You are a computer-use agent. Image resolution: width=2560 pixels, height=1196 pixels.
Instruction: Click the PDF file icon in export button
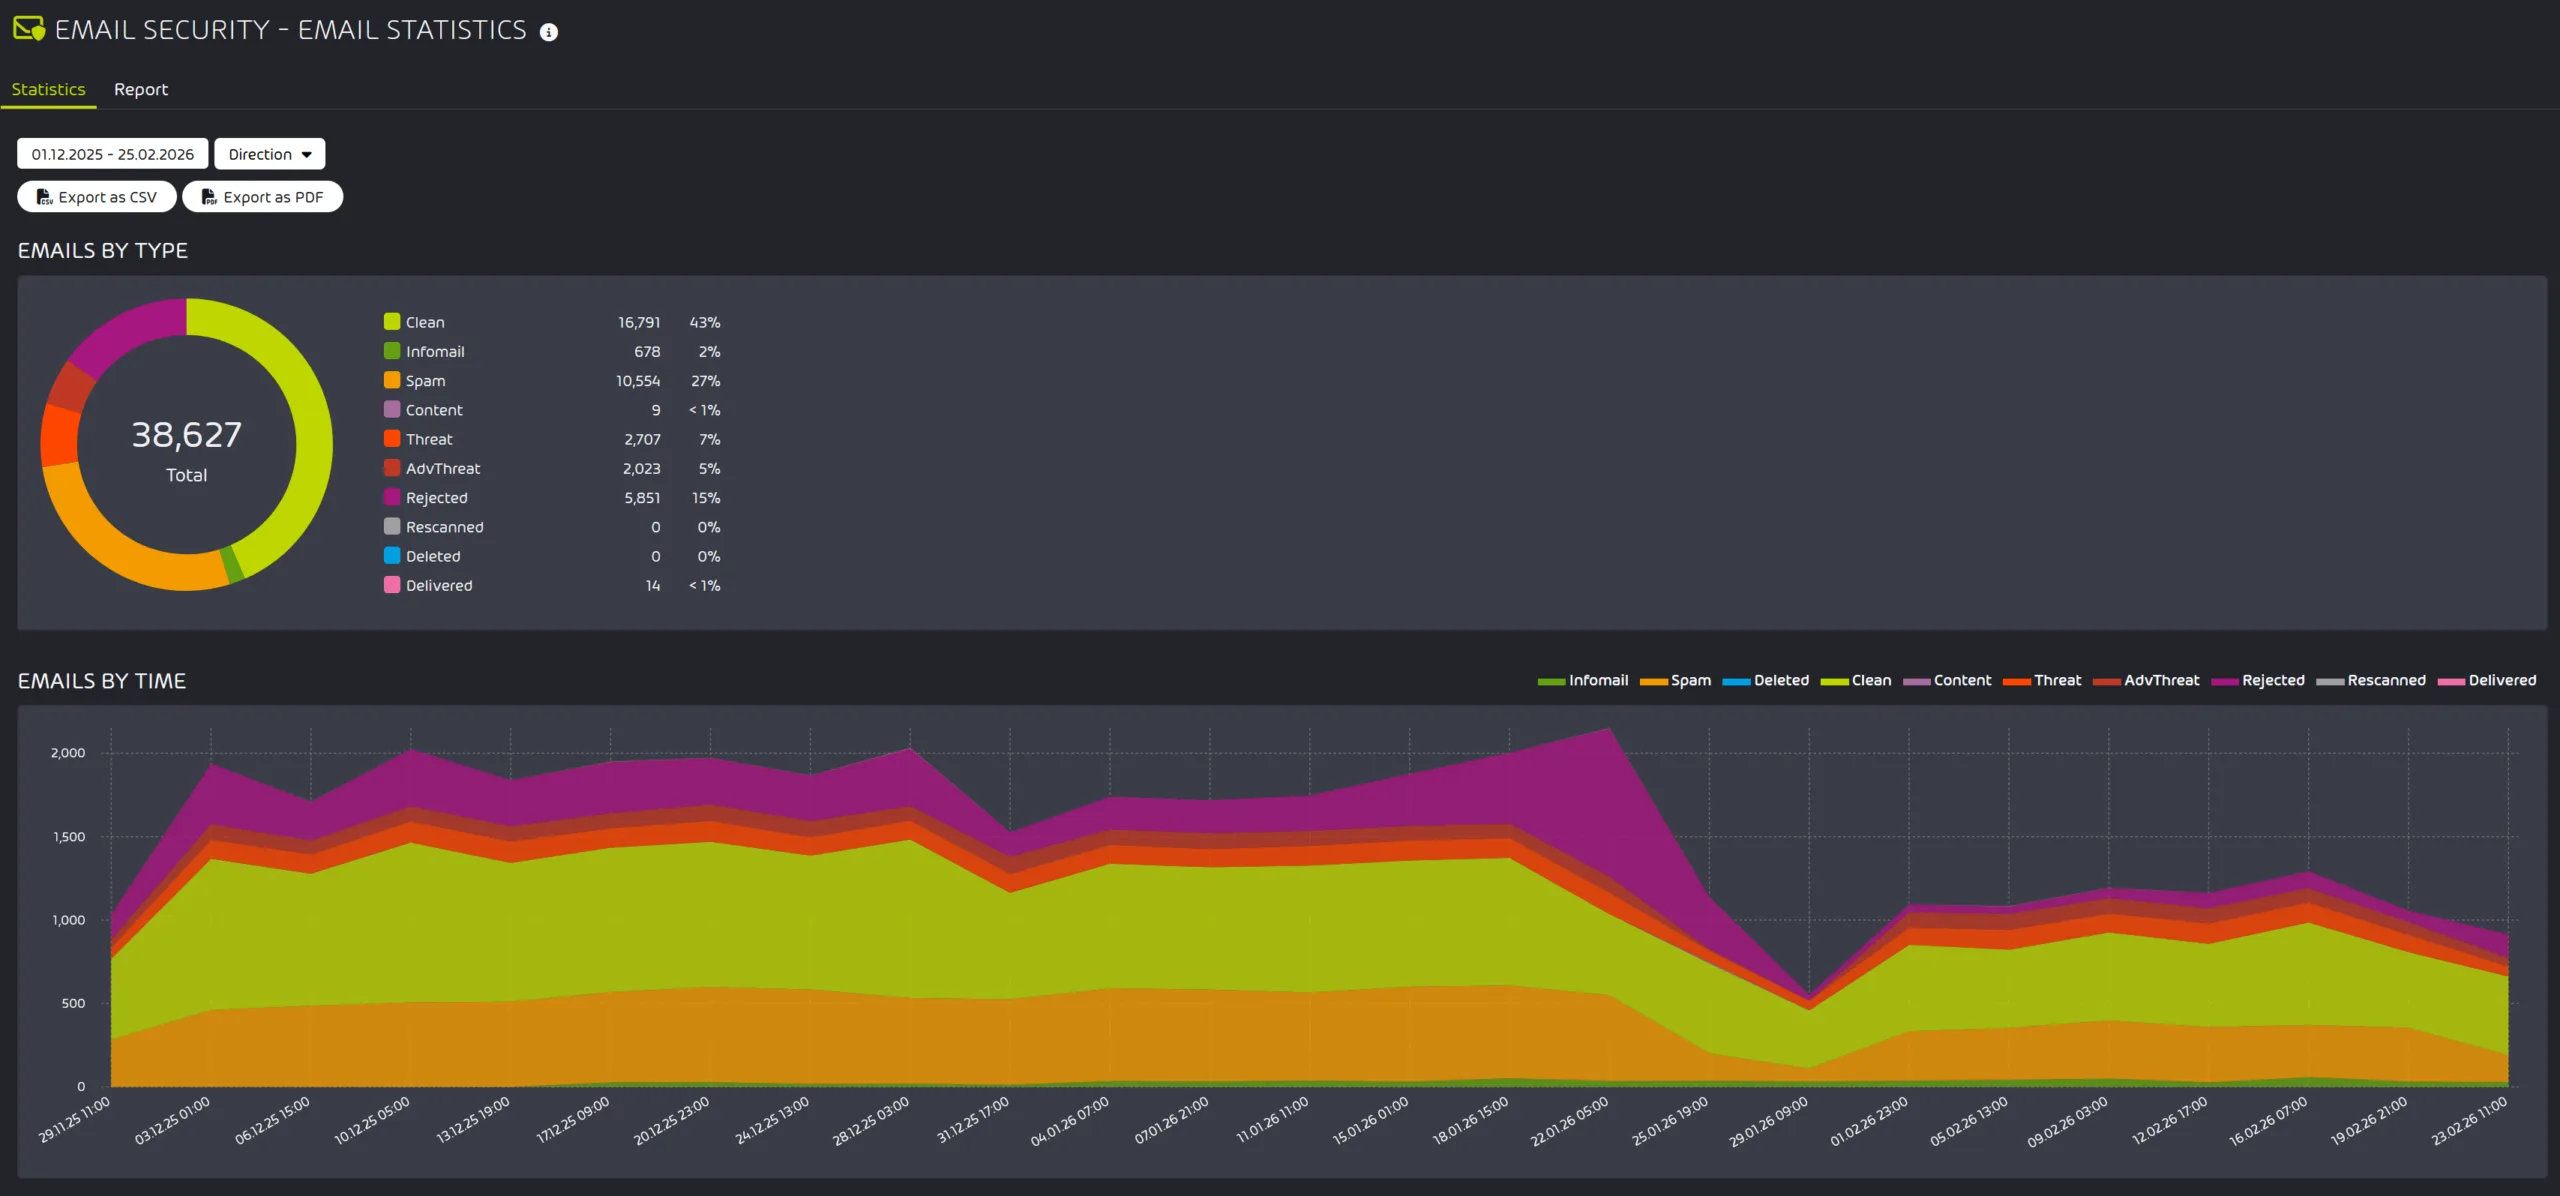tap(209, 197)
